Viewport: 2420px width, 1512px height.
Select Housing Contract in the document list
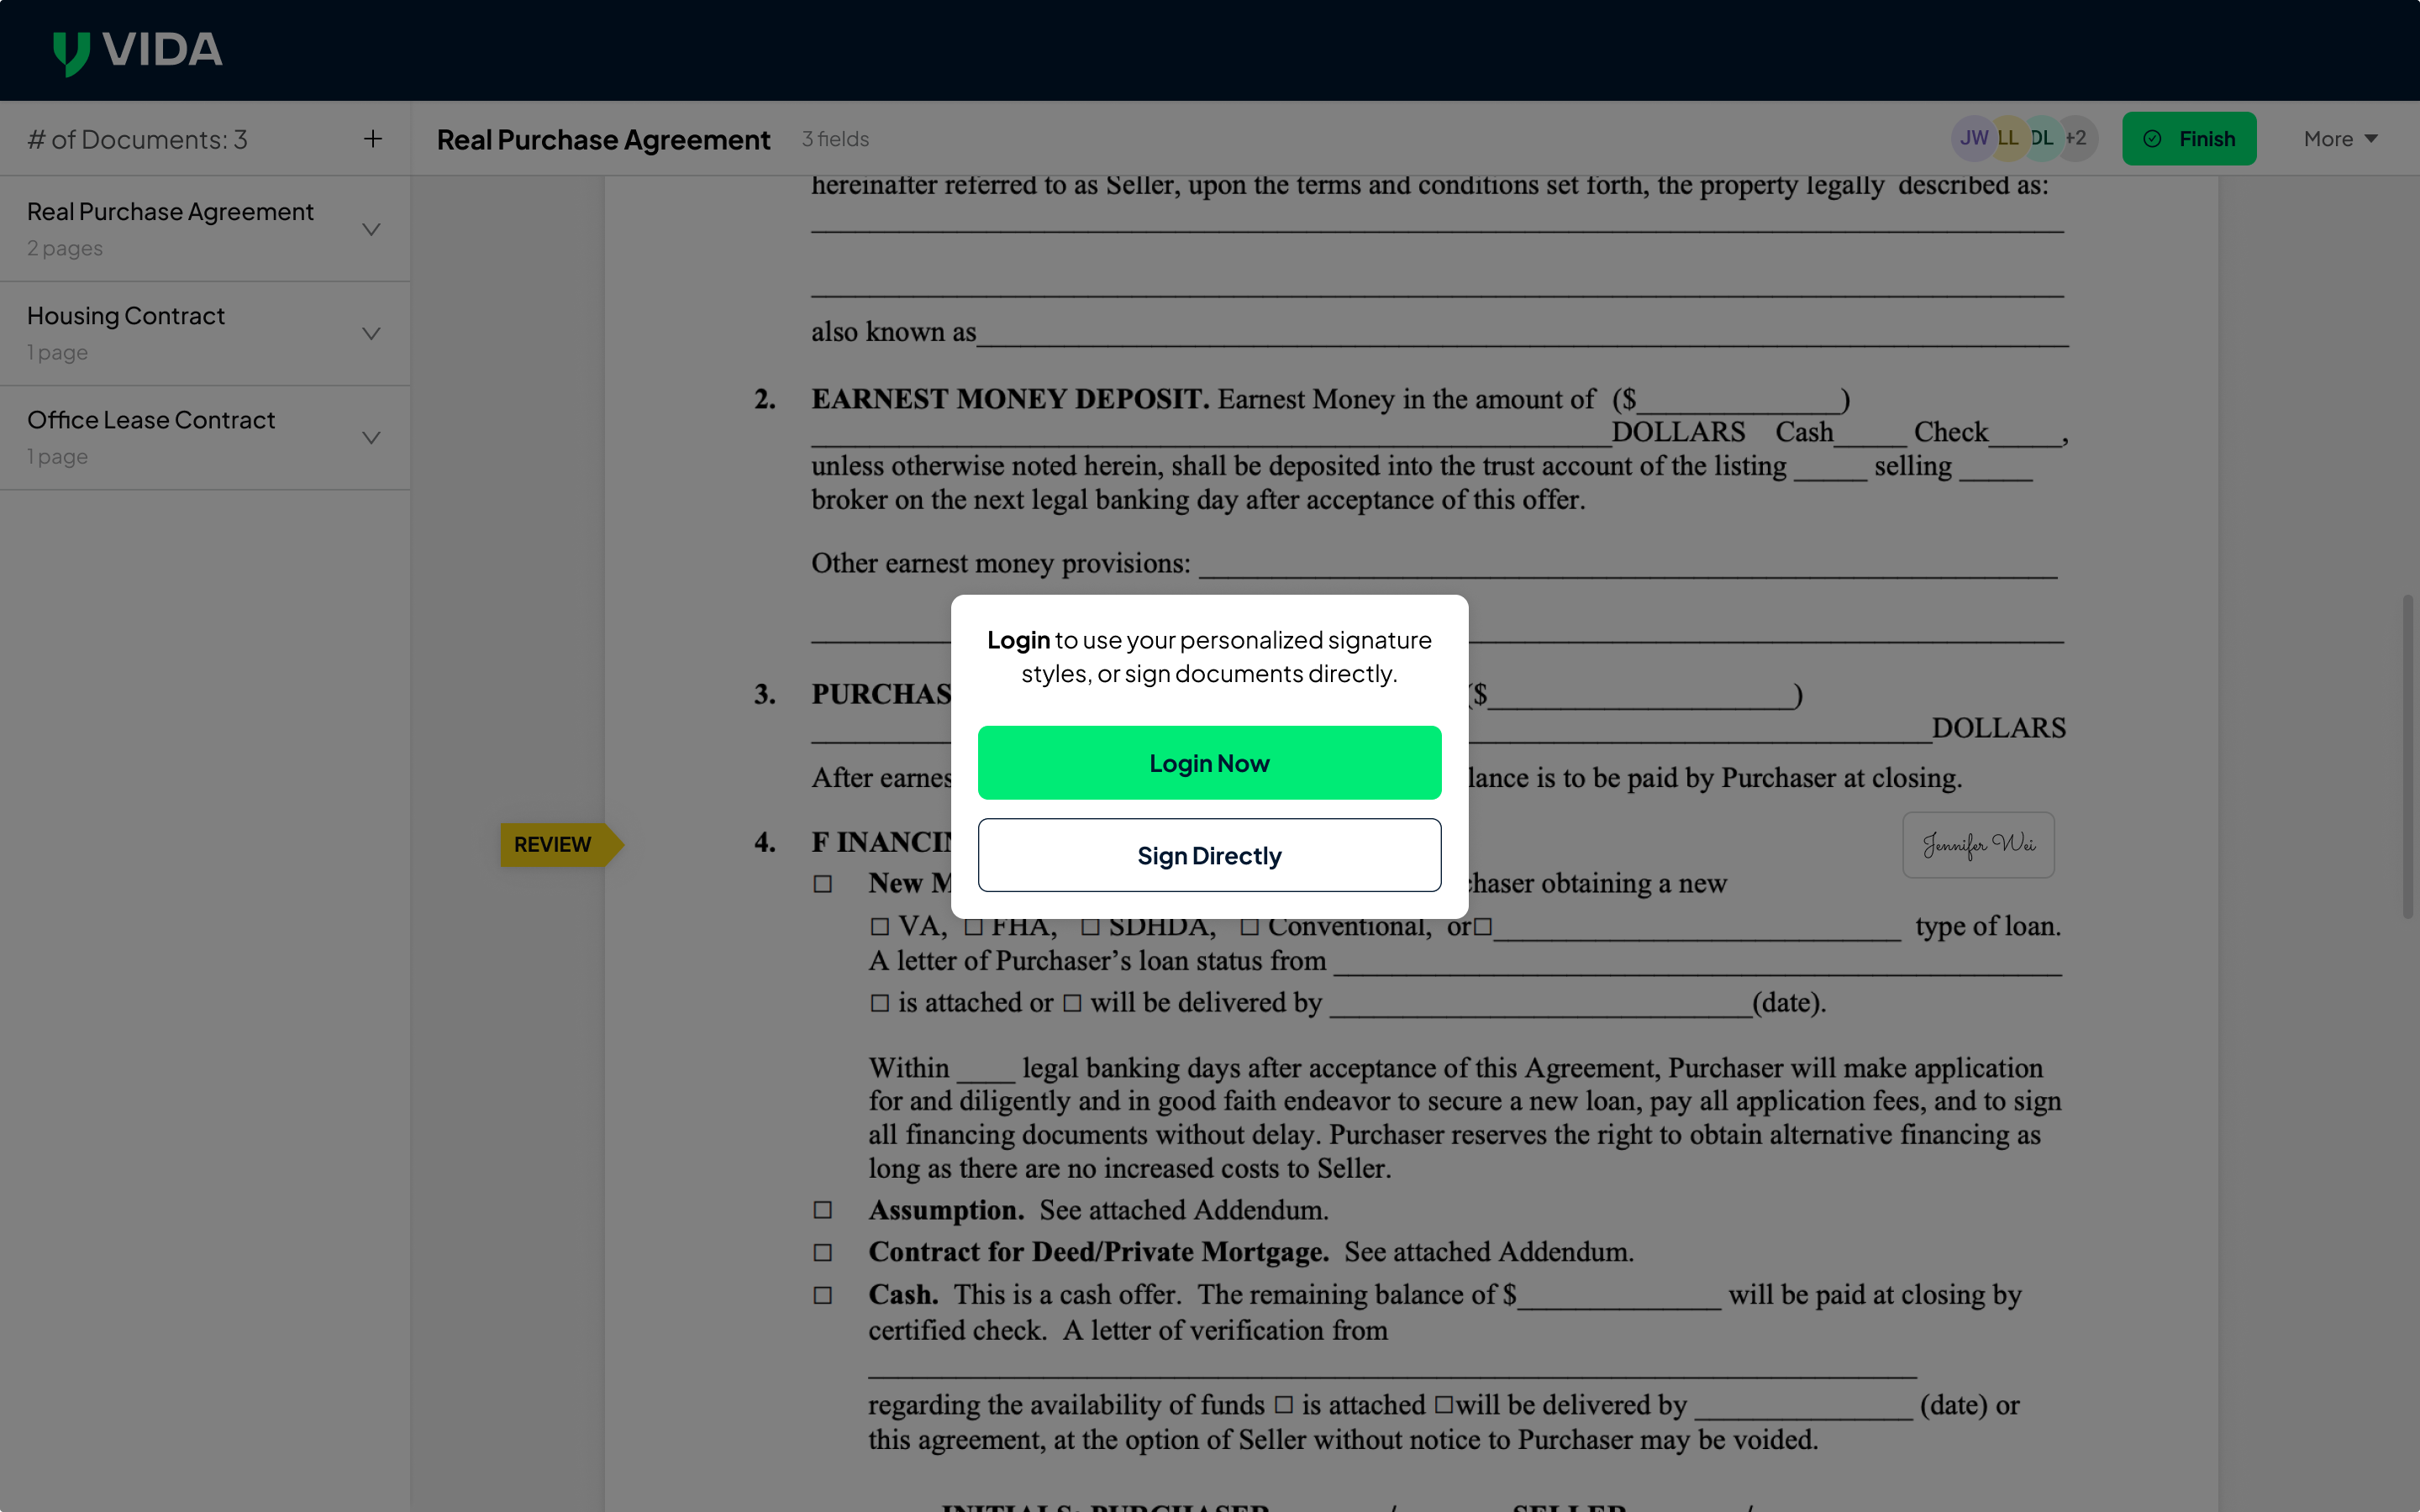[x=126, y=316]
